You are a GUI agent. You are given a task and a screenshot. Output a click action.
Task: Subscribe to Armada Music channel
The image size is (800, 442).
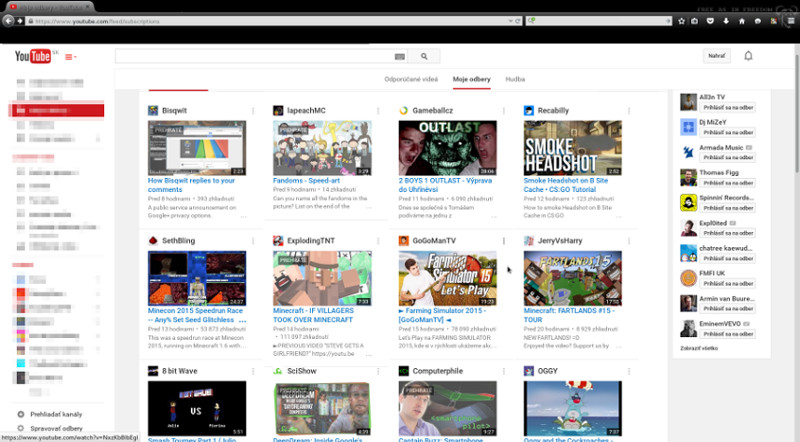(x=728, y=158)
